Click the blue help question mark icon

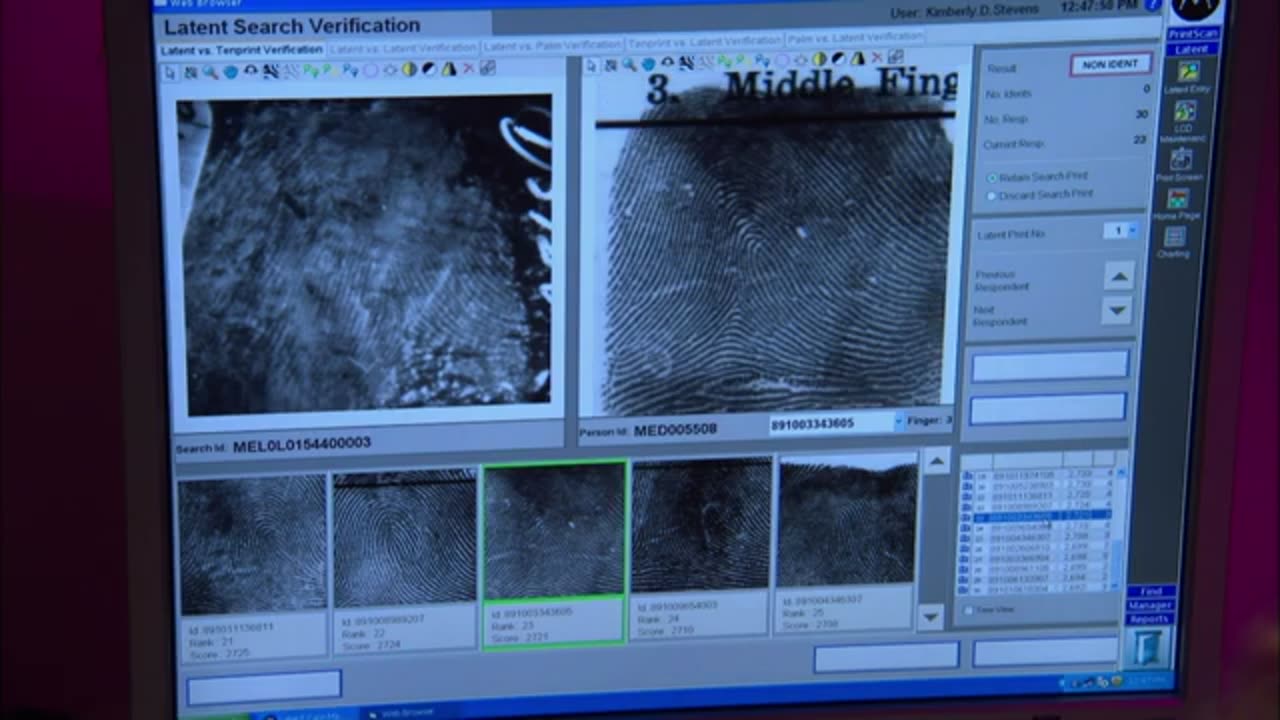tap(1153, 5)
